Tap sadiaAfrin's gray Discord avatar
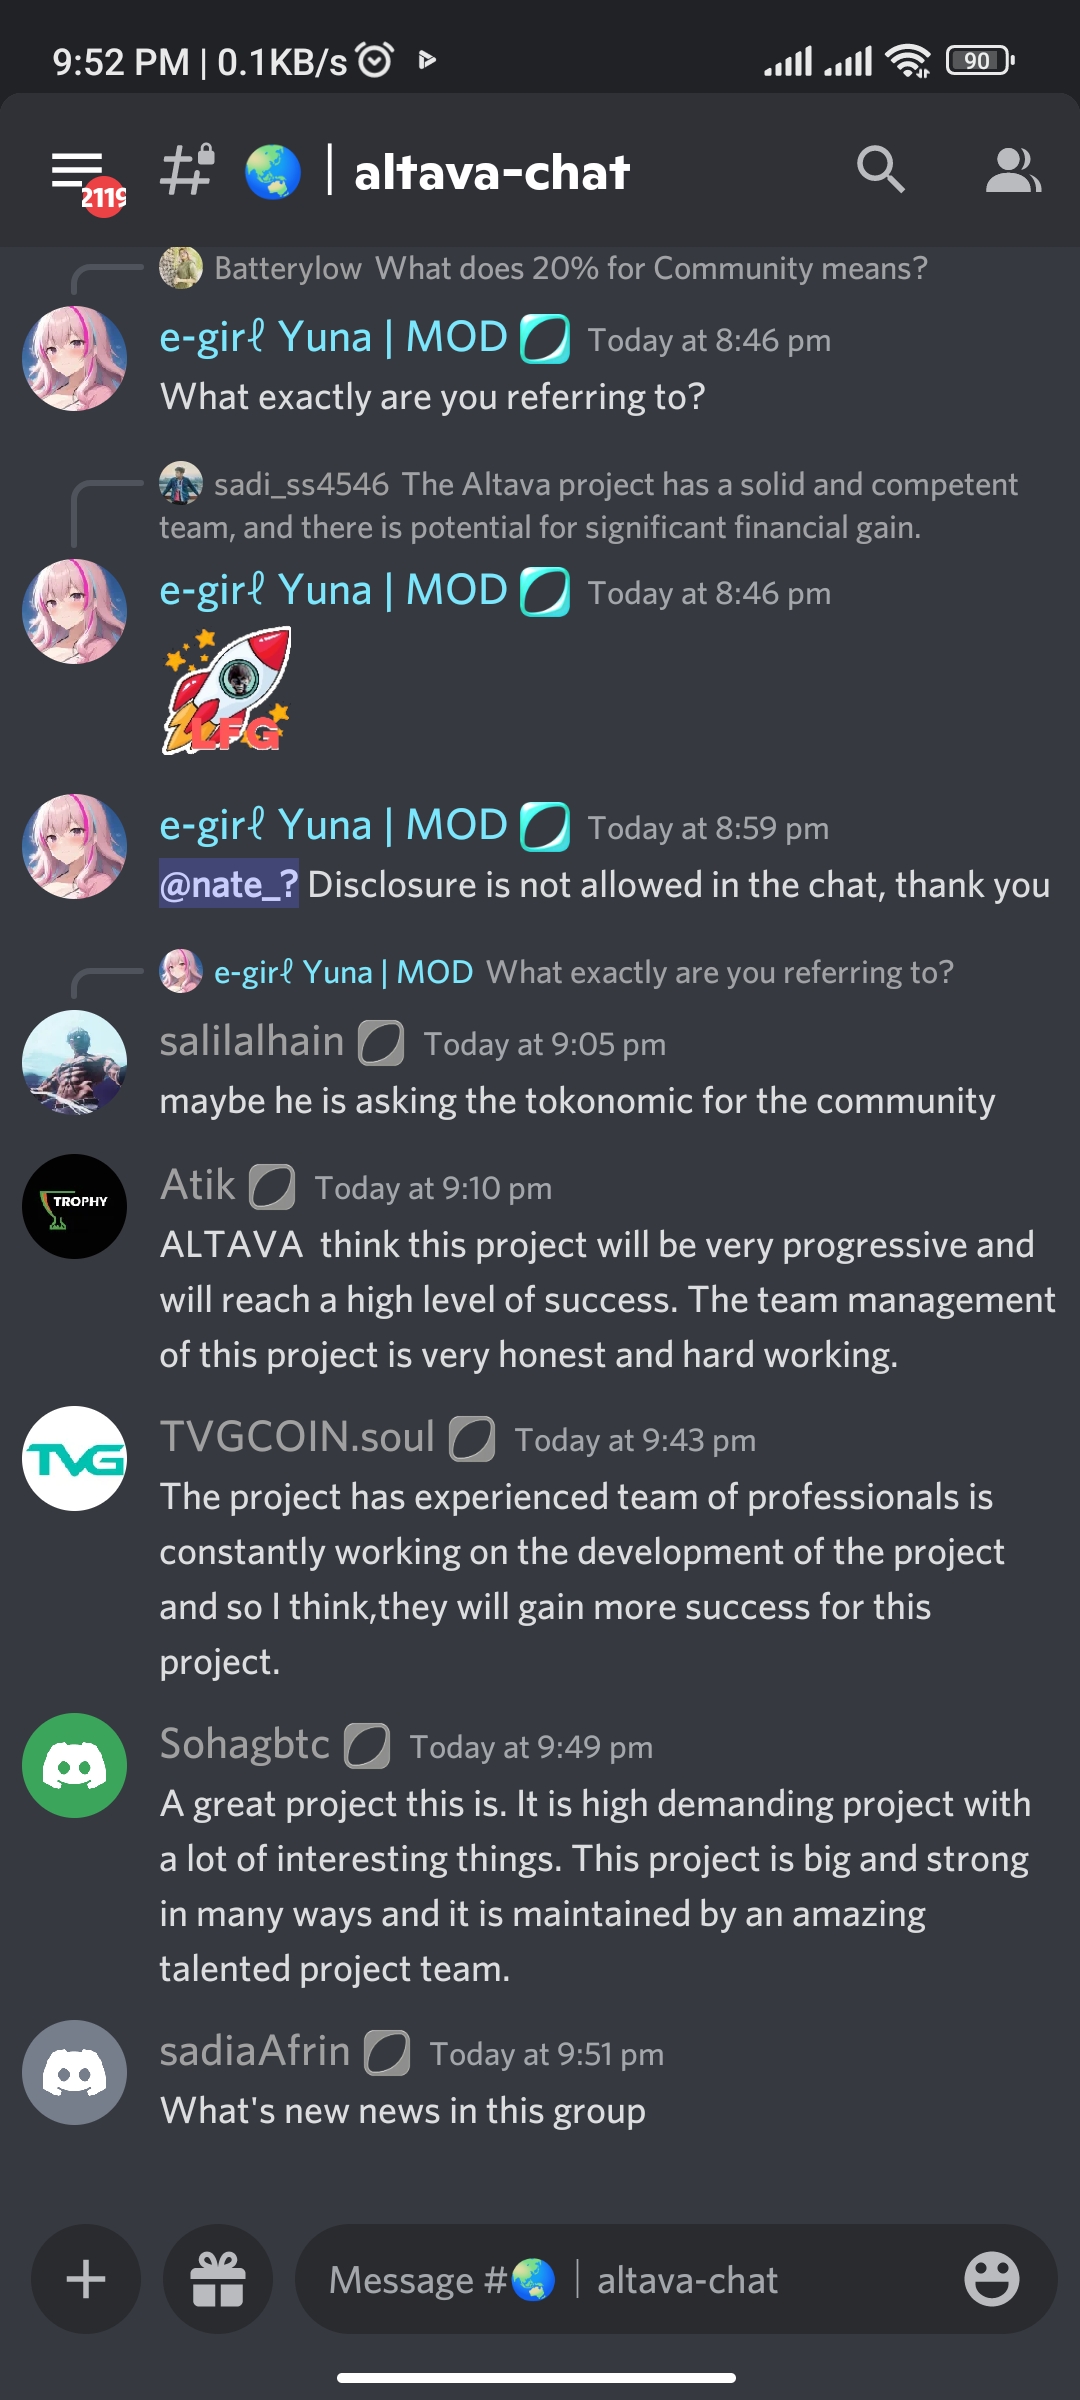1080x2400 pixels. (x=75, y=2072)
